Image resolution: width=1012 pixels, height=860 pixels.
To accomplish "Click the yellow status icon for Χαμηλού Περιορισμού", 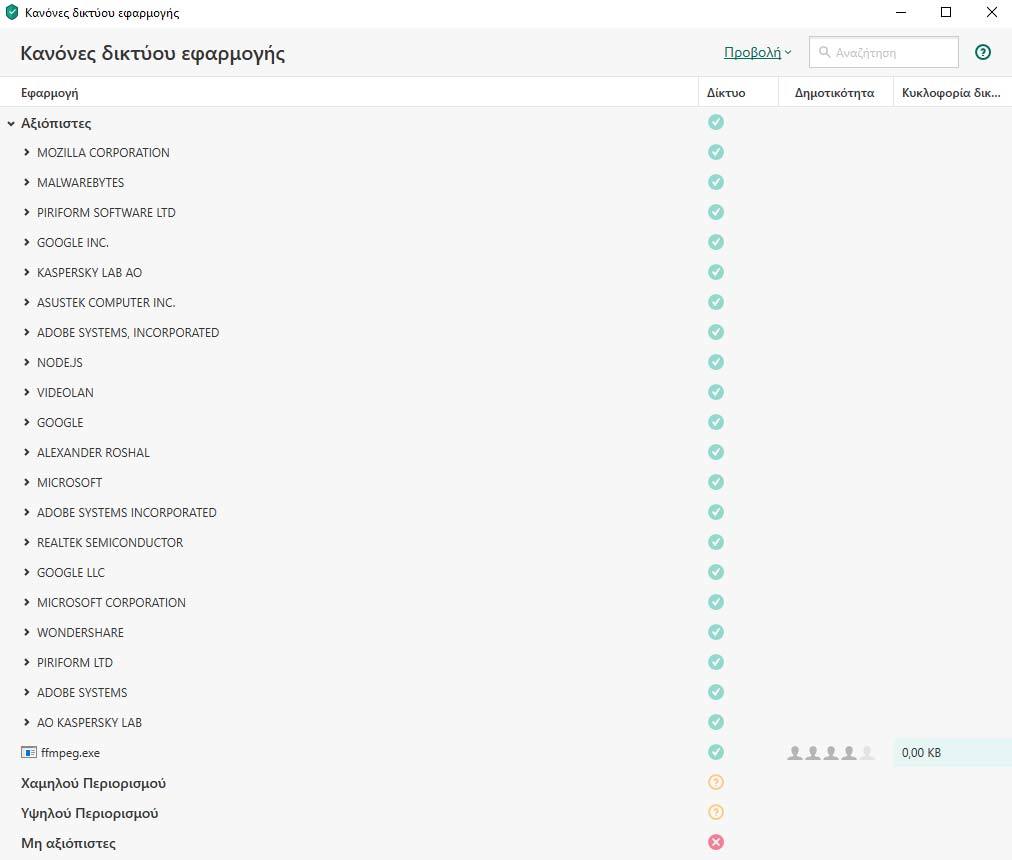I will pyautogui.click(x=716, y=782).
